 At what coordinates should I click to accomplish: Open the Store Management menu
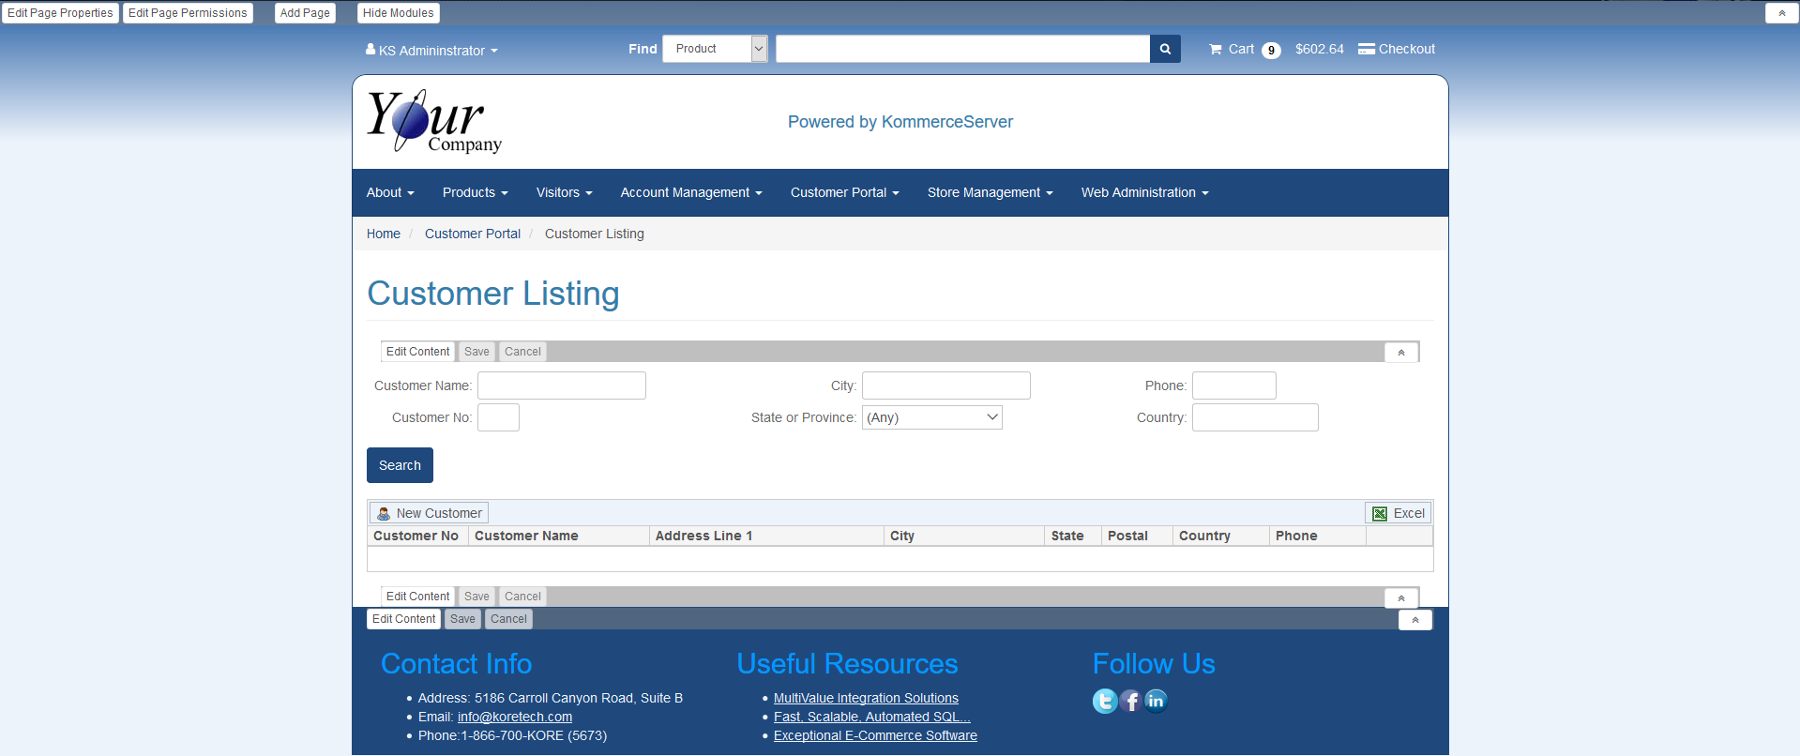point(989,193)
